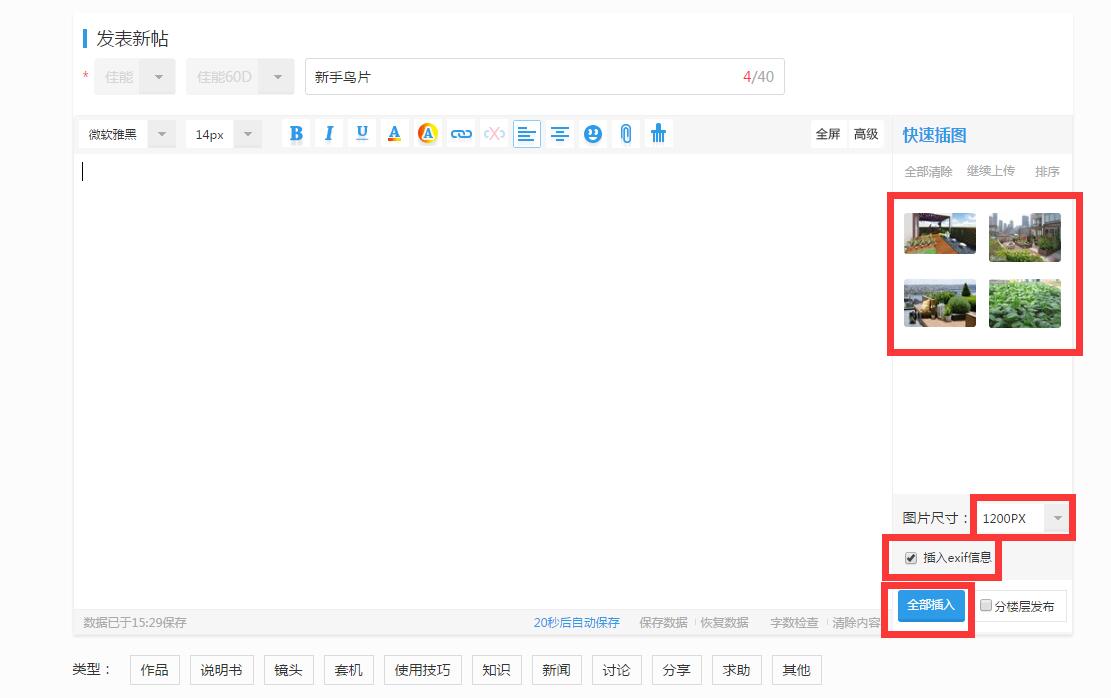Viewport: 1111px width, 698px height.
Task: Click the attachment paperclip icon
Action: (x=626, y=133)
